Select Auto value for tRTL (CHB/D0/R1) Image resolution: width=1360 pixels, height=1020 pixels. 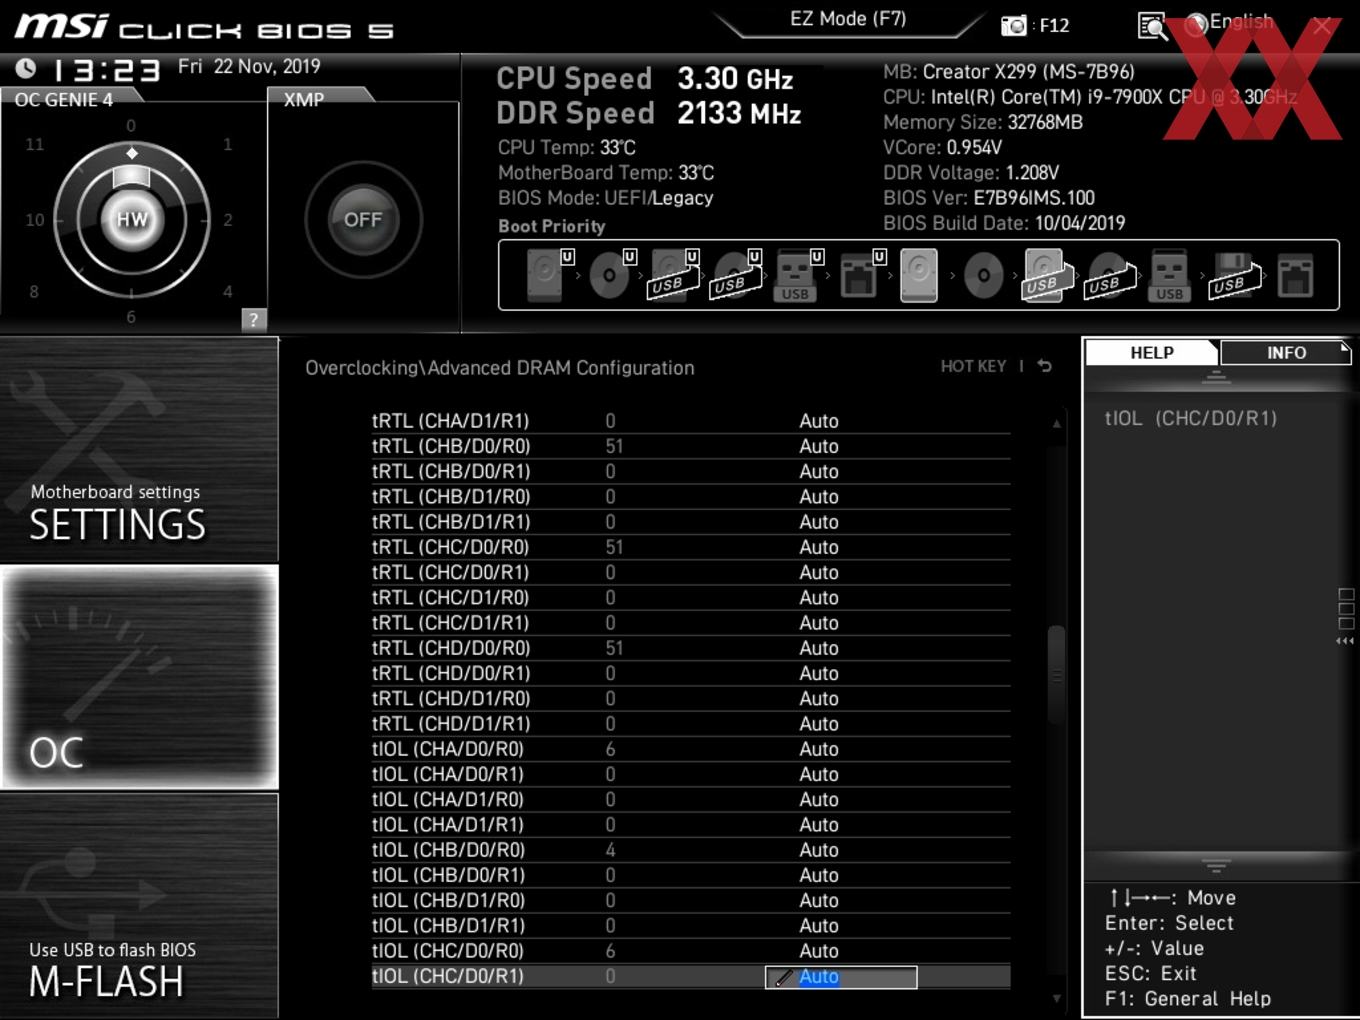818,471
